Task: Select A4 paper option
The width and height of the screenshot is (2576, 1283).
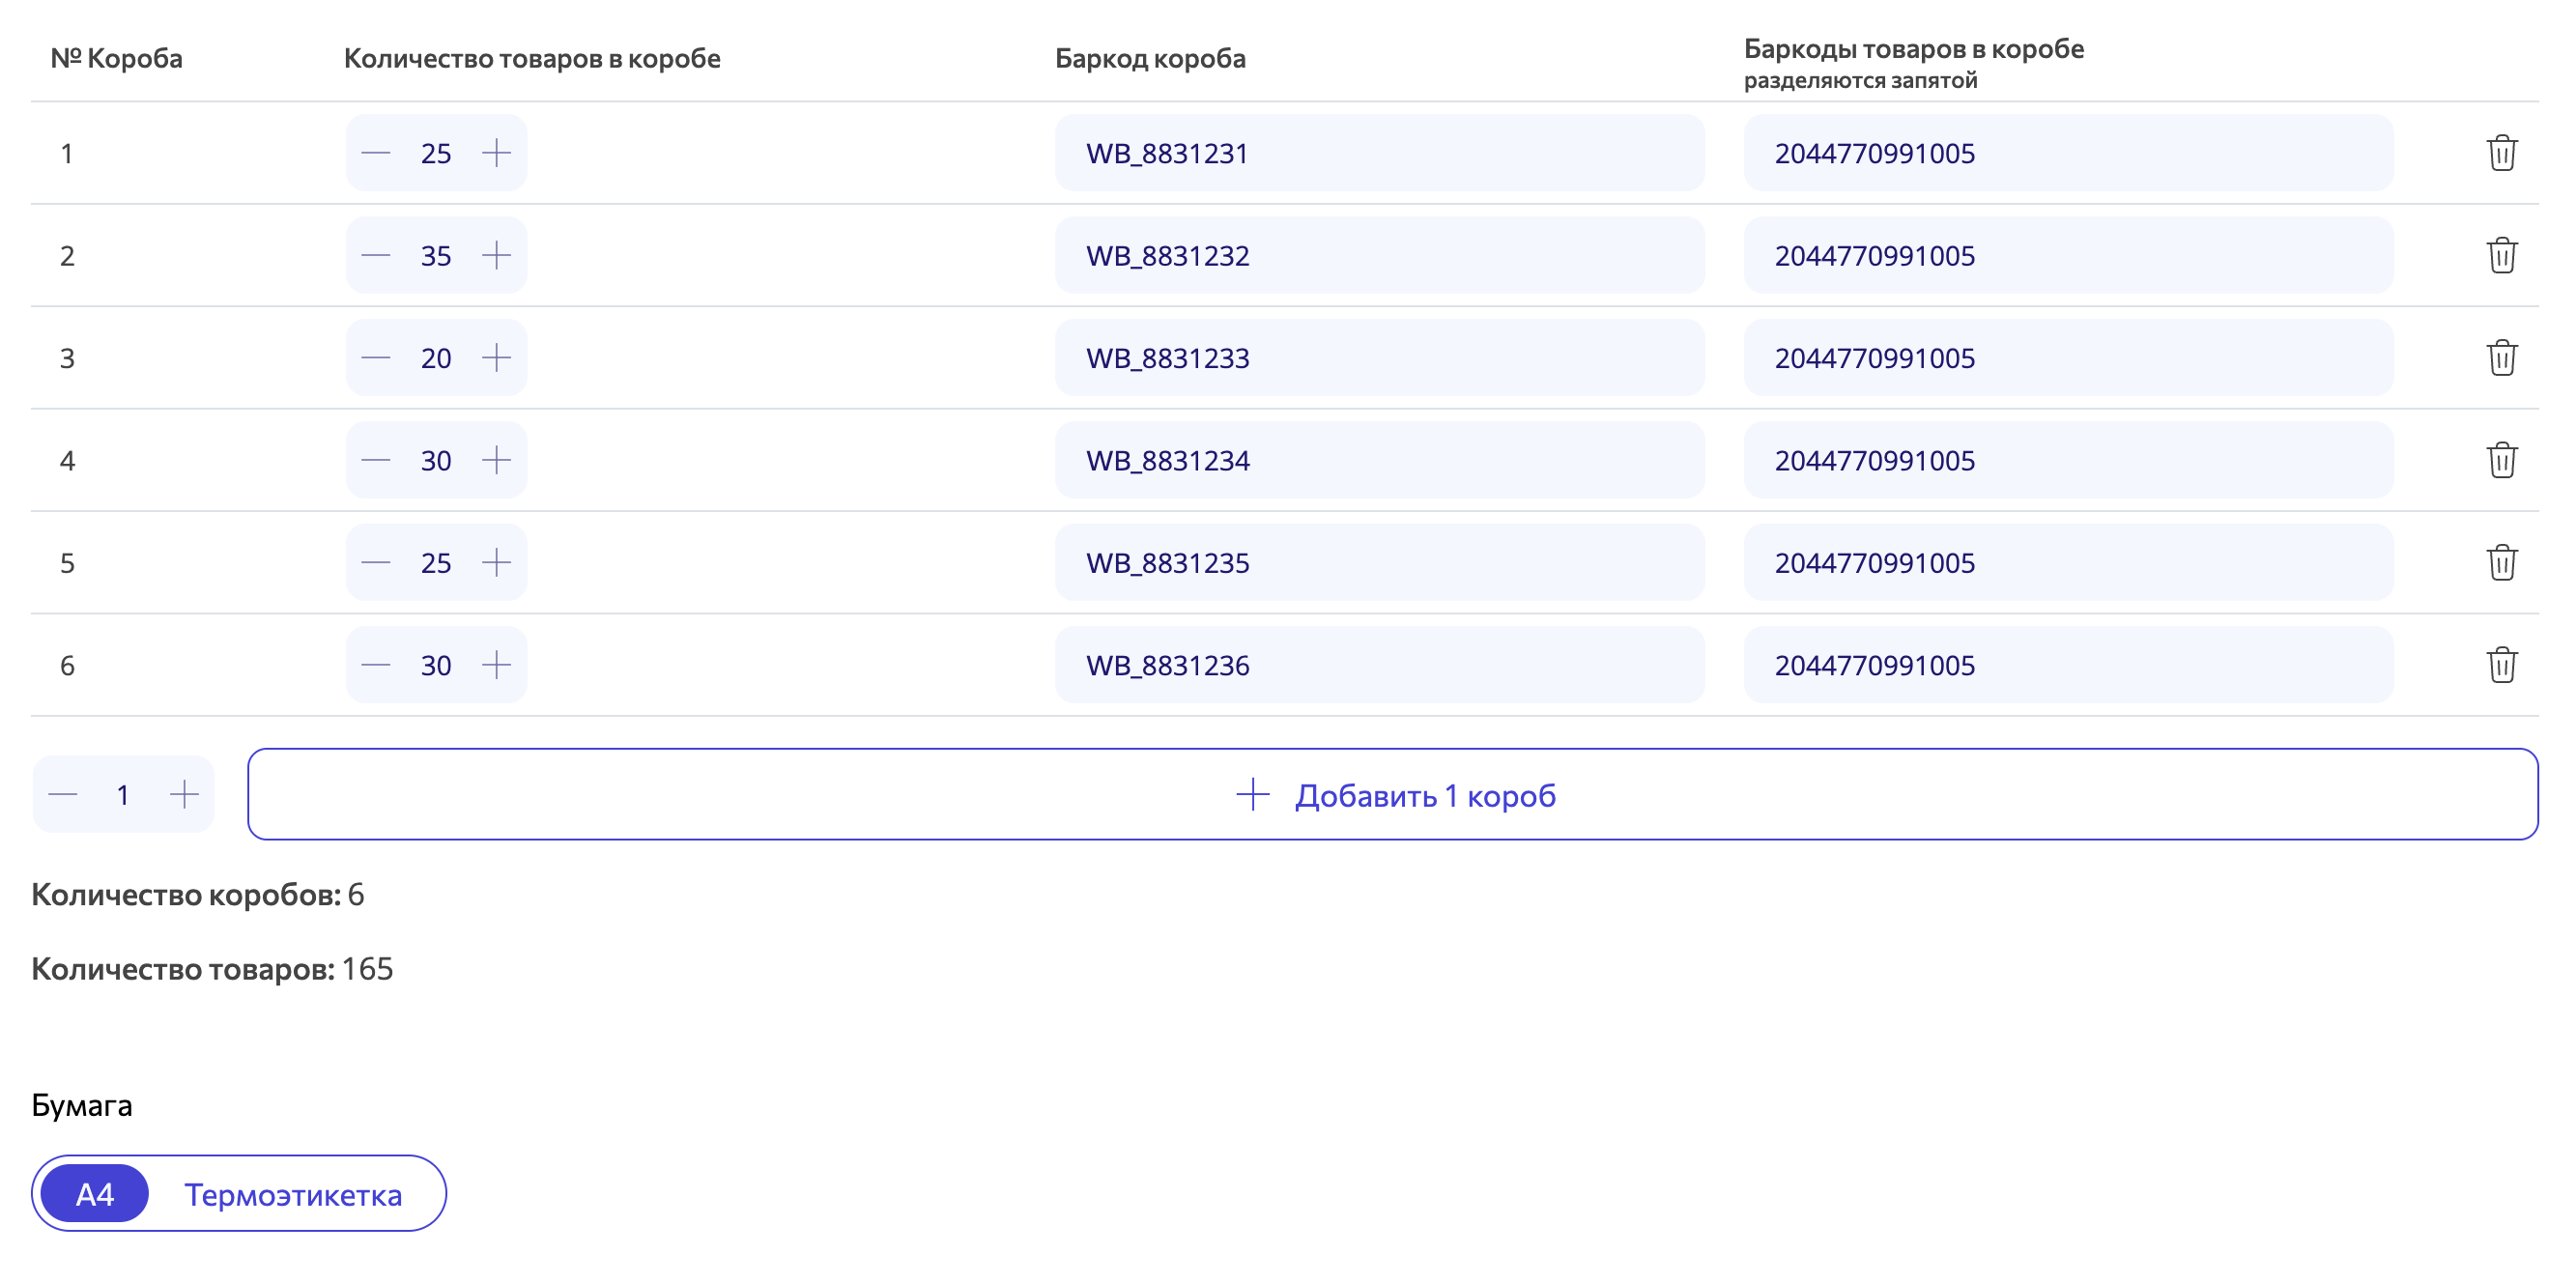Action: (x=95, y=1193)
